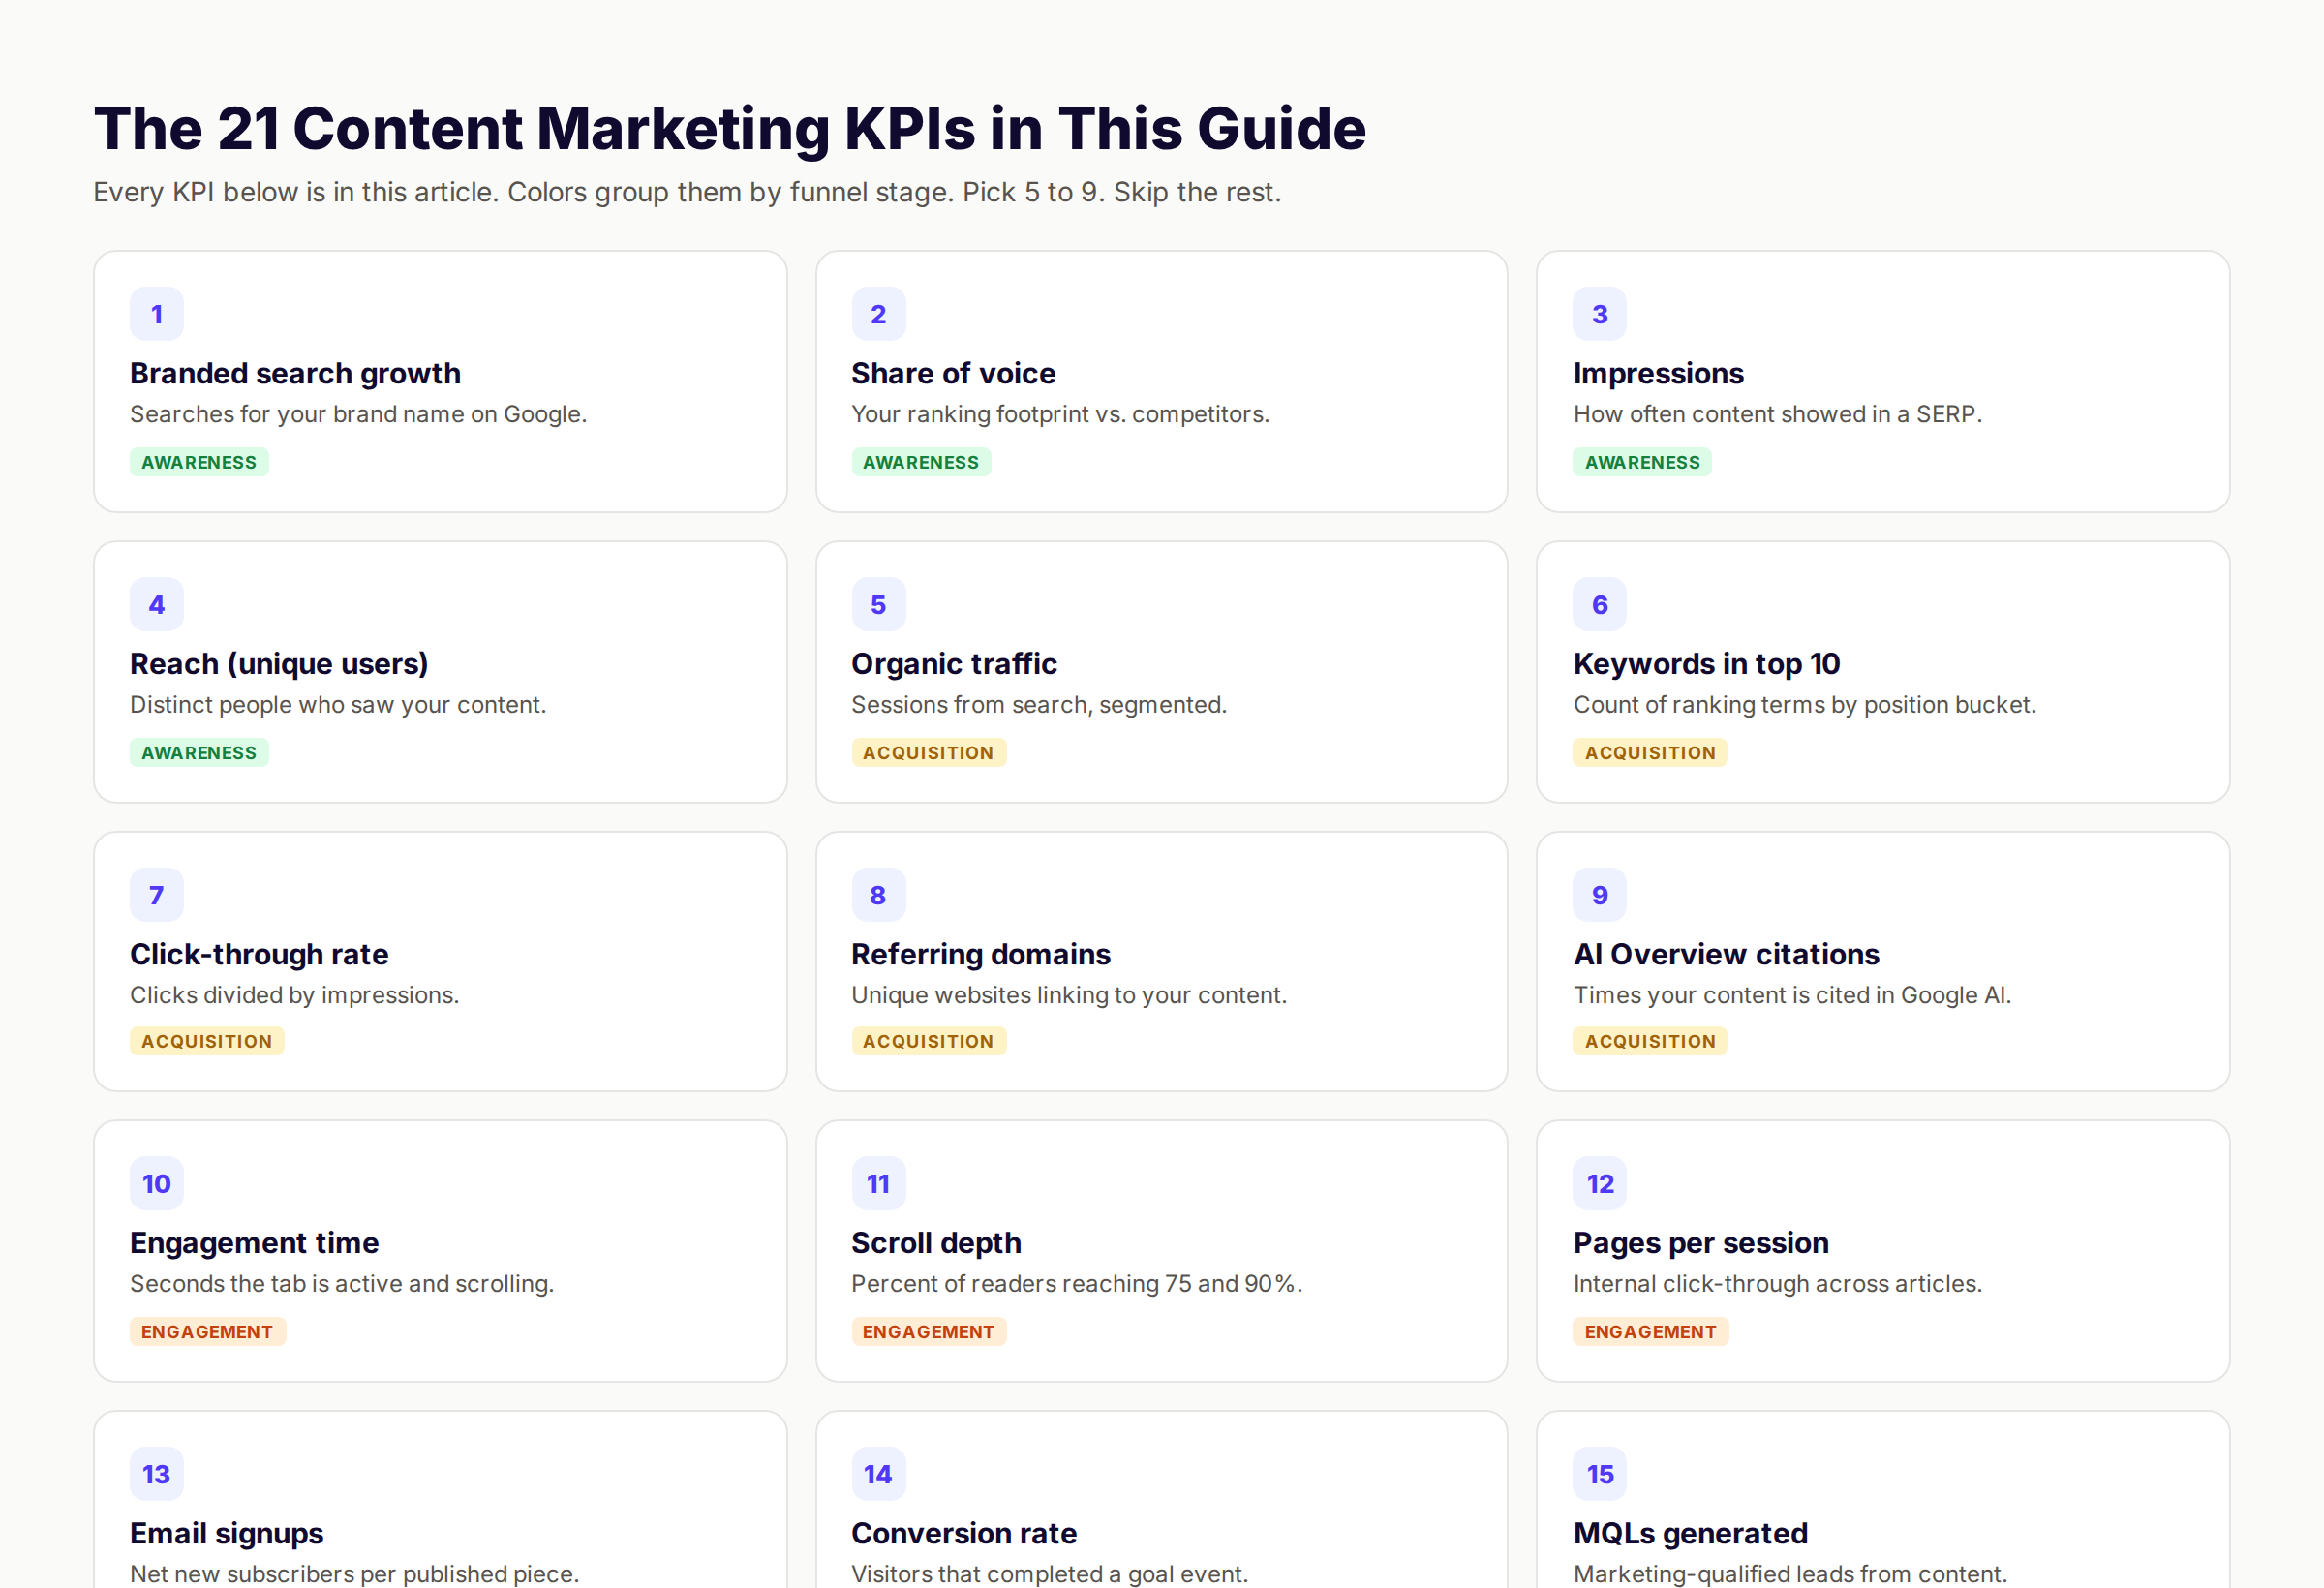Screen dimensions: 2324x1588
Task: Click the number 3 badge on Impressions card
Action: point(1600,314)
